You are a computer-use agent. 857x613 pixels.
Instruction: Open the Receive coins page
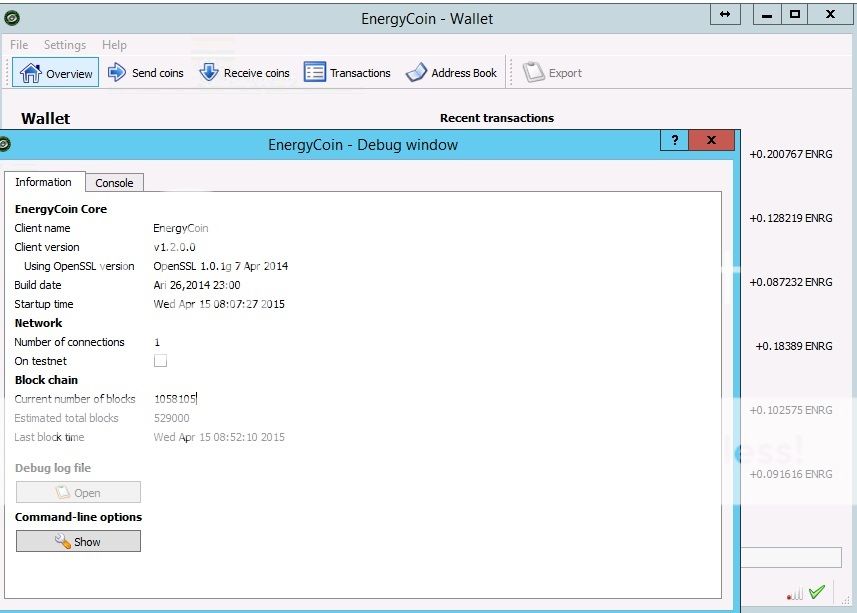(244, 73)
